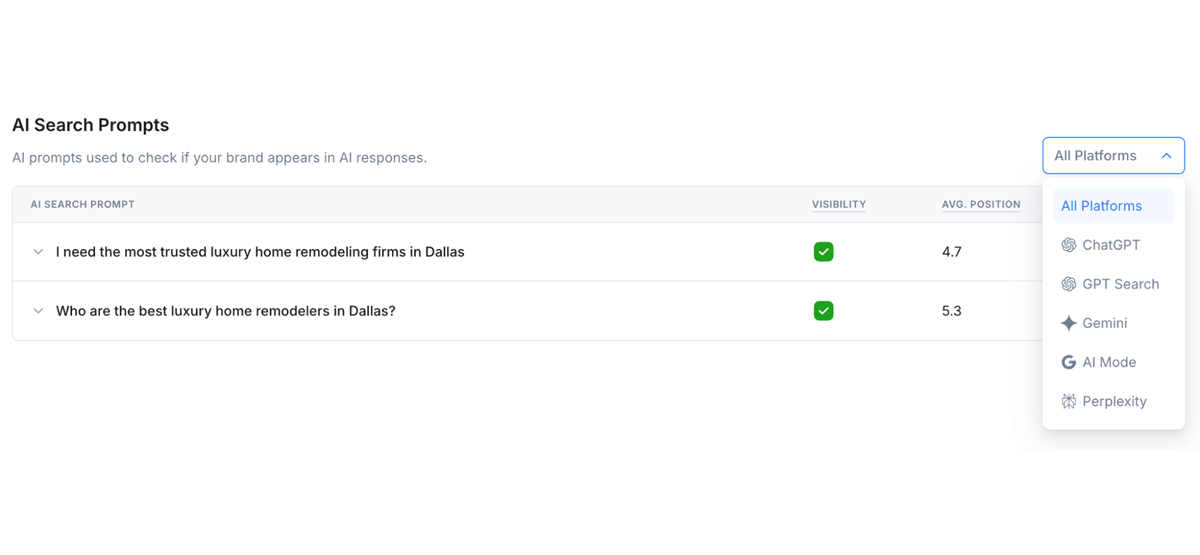Pick Gemini from the dropdown
The image size is (1200, 555).
pyautogui.click(x=1104, y=323)
